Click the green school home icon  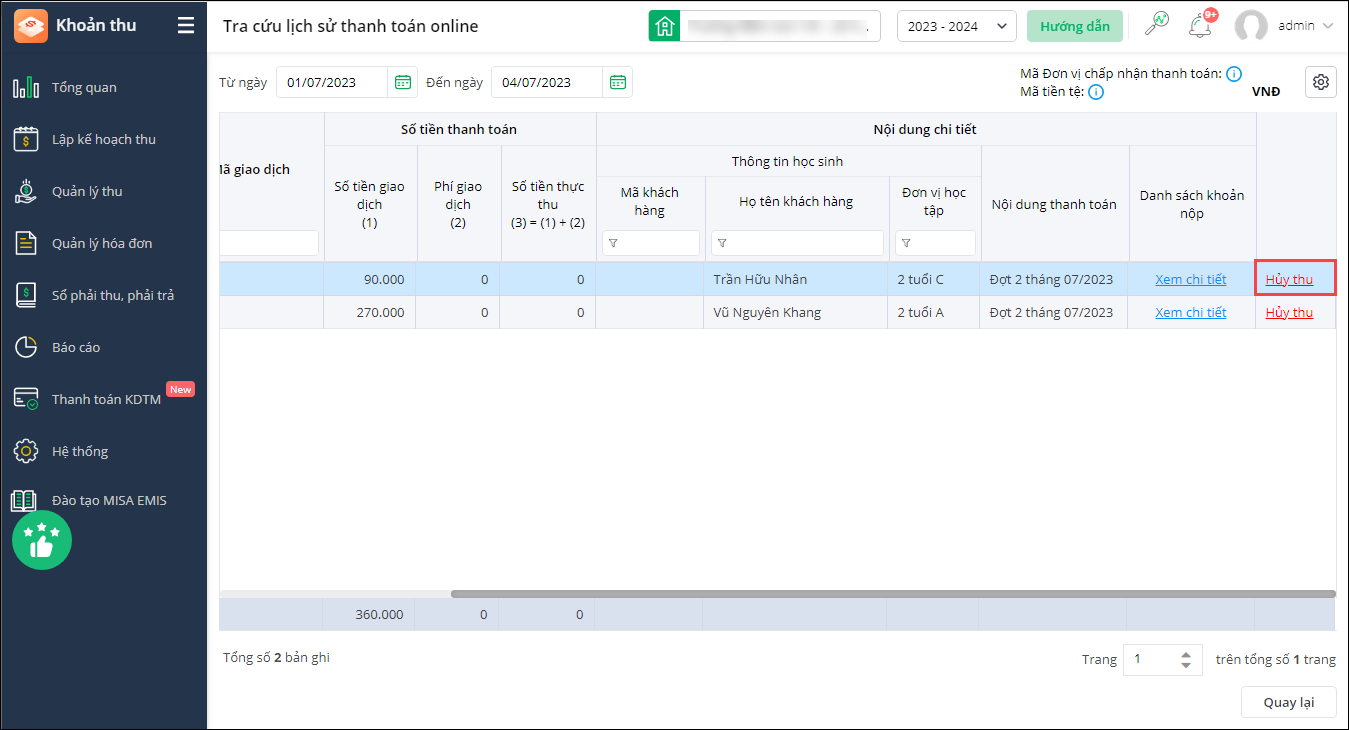coord(665,26)
